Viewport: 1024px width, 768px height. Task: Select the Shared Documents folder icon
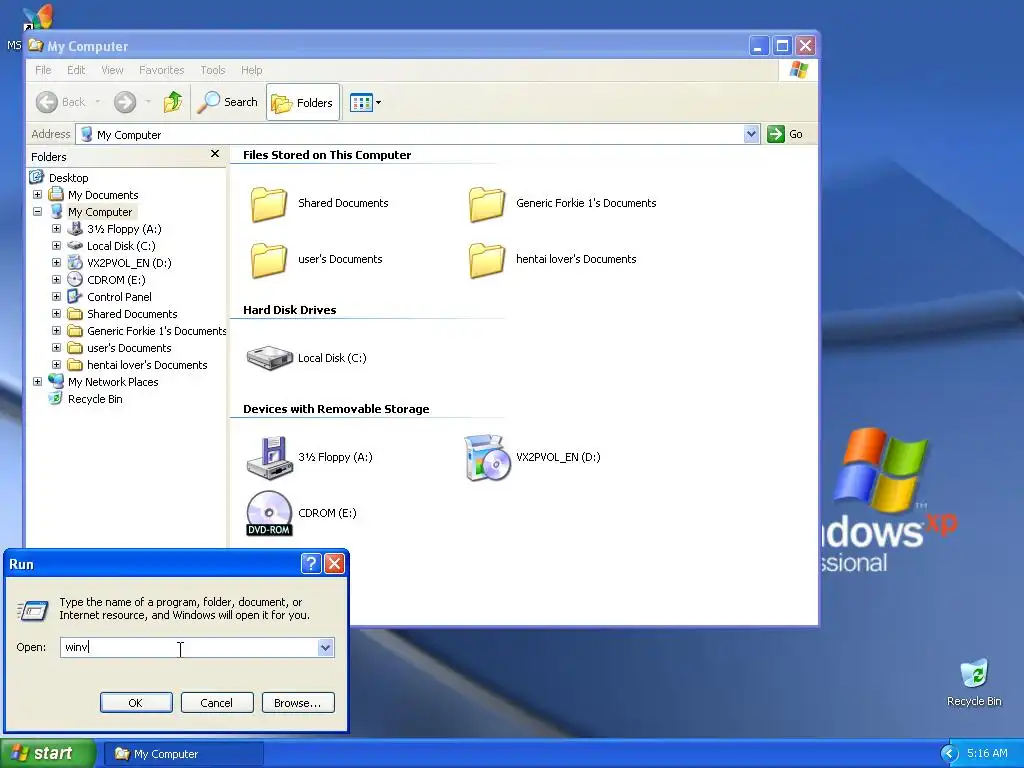(x=269, y=204)
